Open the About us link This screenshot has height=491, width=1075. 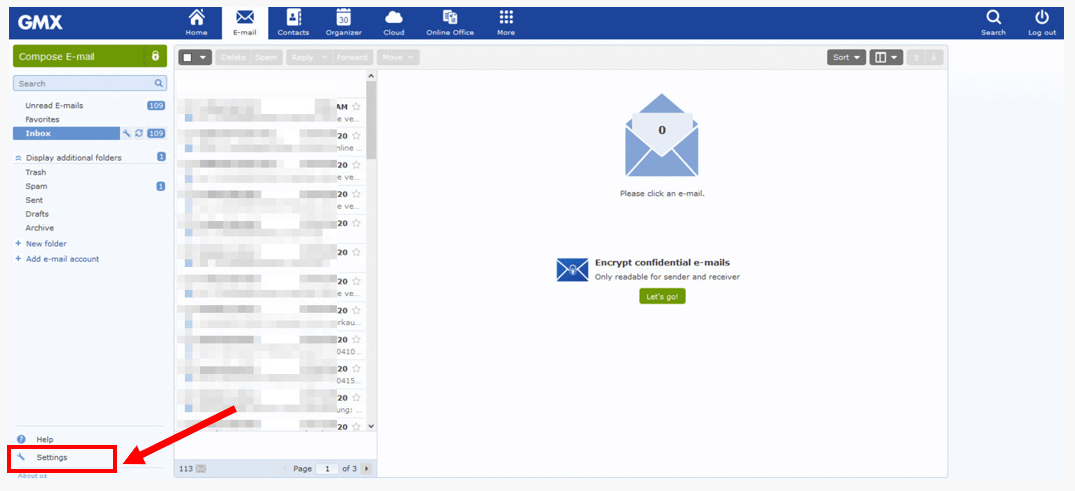click(x=32, y=476)
